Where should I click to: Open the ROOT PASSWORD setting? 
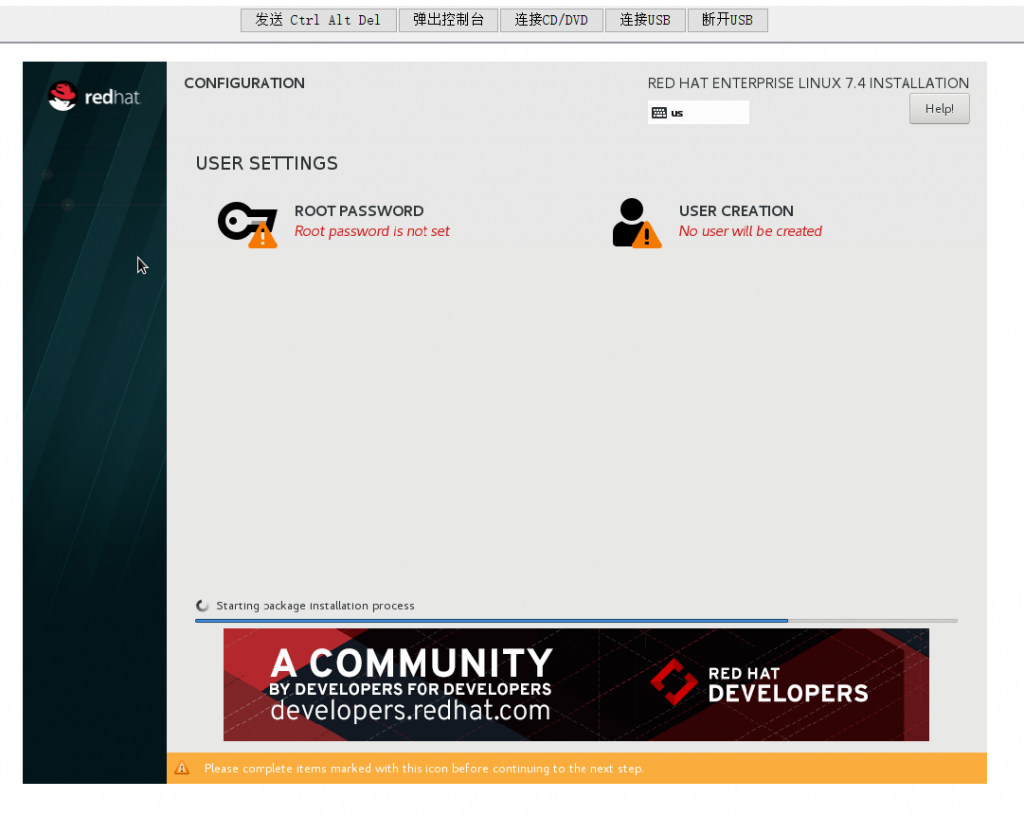click(x=334, y=223)
